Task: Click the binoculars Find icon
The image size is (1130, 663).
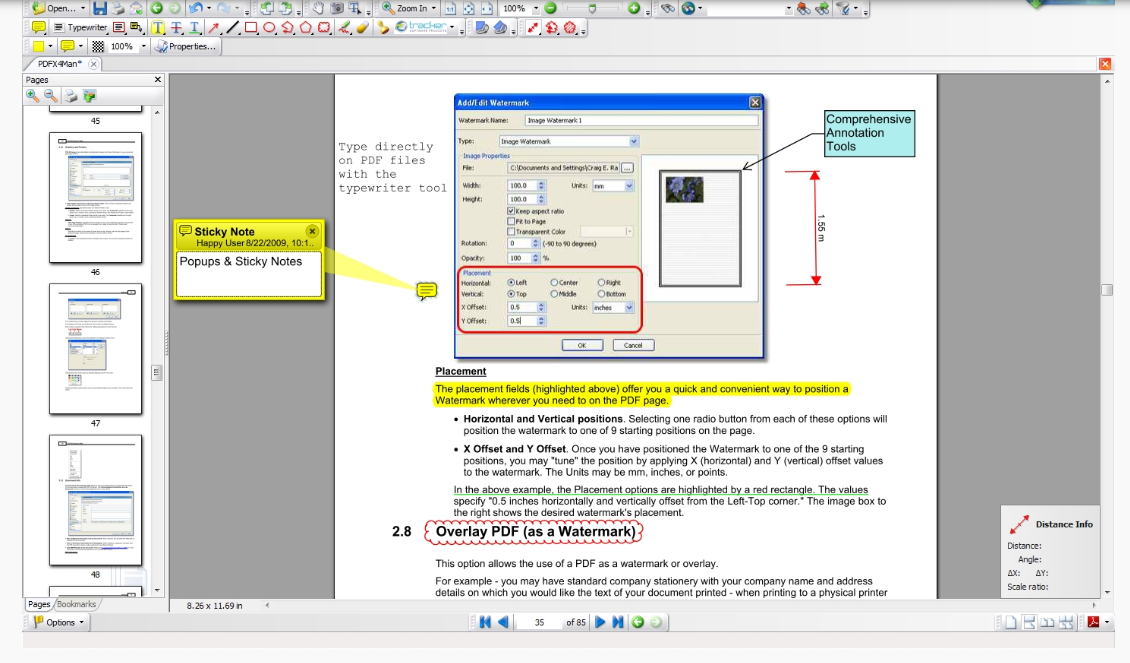Action: [667, 9]
